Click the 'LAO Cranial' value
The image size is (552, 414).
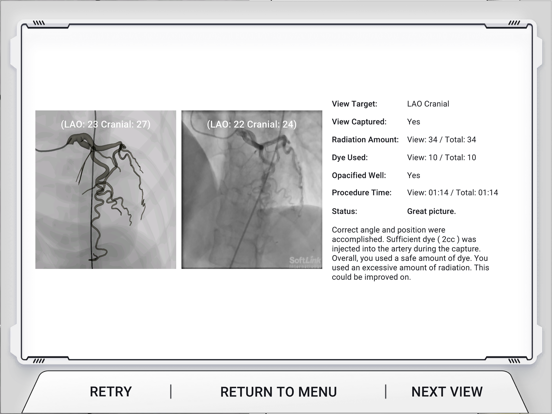(x=428, y=104)
